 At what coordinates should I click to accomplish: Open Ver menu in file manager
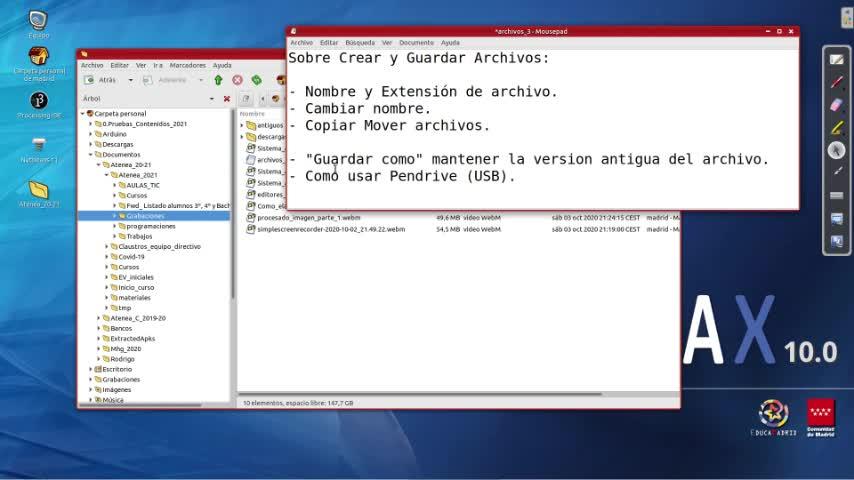(141, 65)
